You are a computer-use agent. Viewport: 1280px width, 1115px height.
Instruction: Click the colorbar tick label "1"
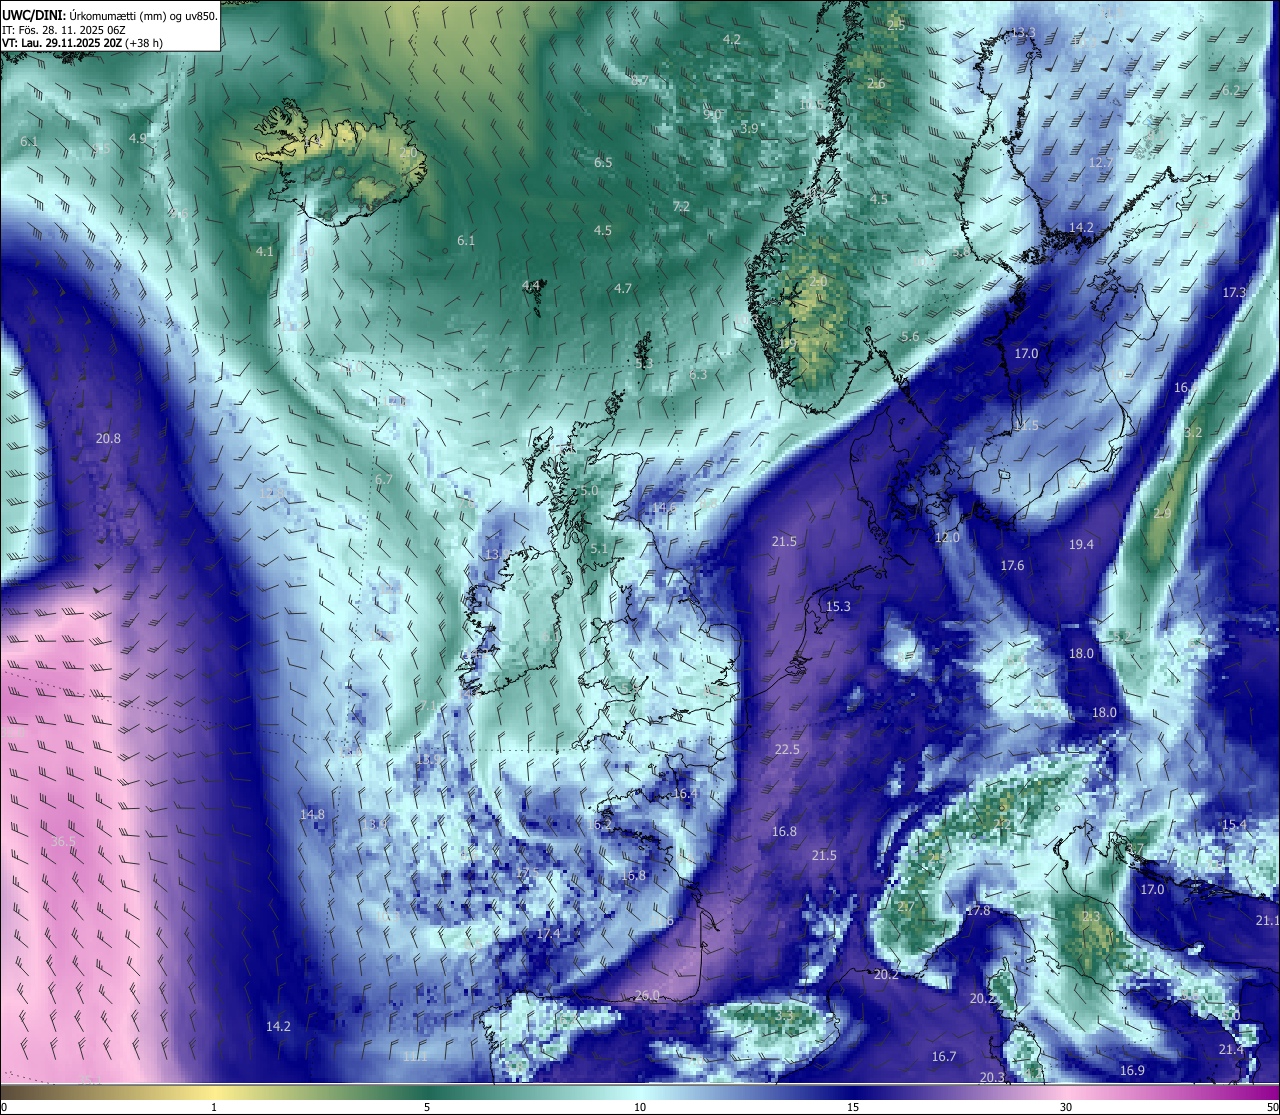214,1107
